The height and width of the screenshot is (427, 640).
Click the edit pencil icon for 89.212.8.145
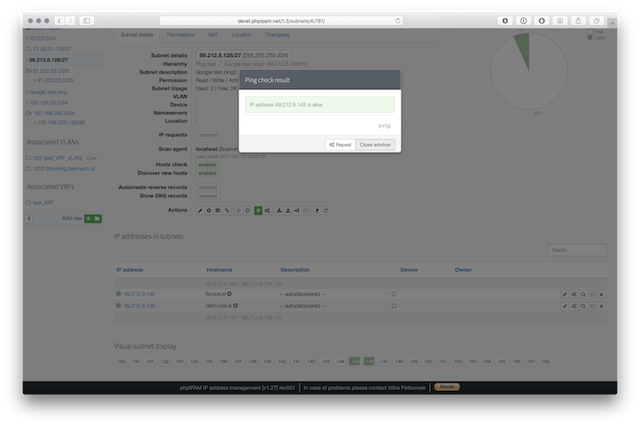(x=565, y=294)
